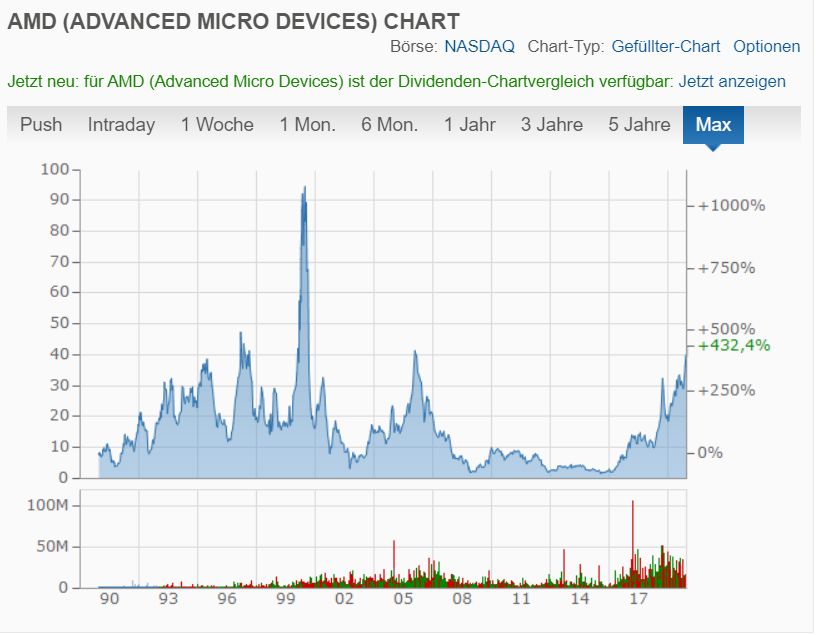Click the 14 year axis label
The width and height of the screenshot is (818, 635).
(579, 598)
